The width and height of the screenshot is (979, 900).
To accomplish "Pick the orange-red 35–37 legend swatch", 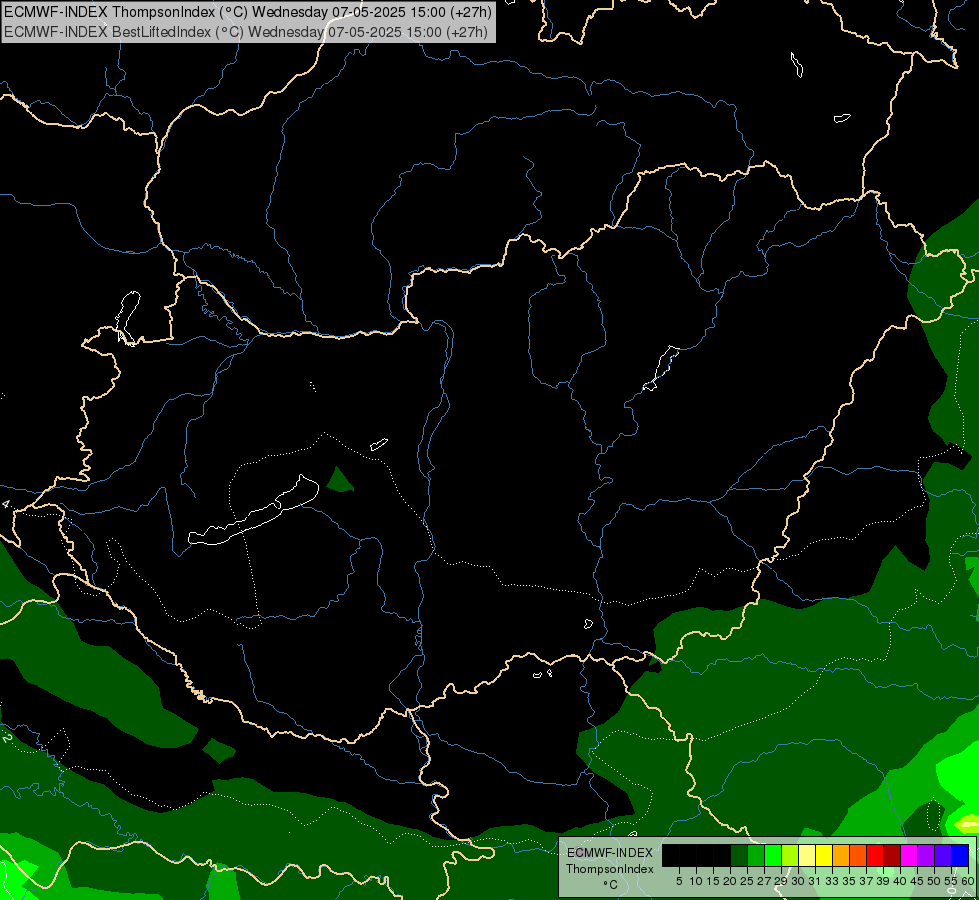I will (858, 855).
